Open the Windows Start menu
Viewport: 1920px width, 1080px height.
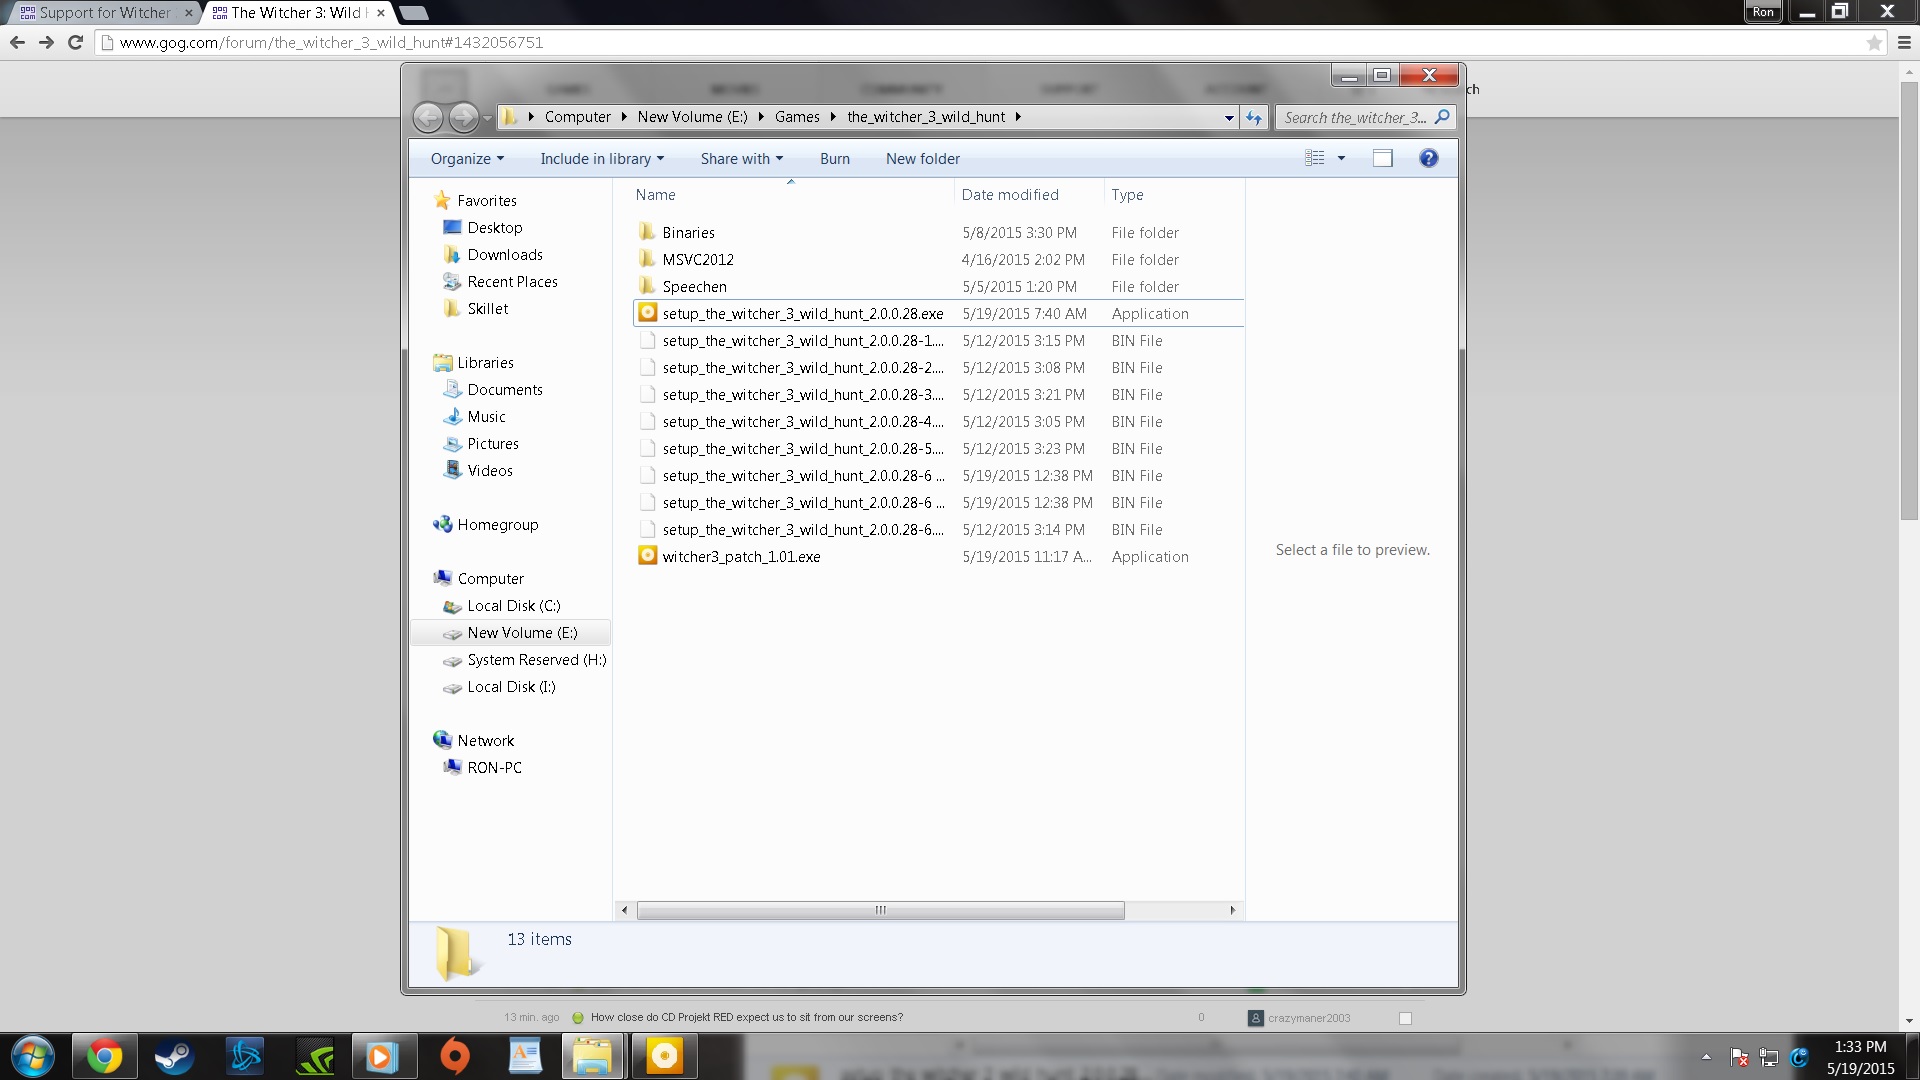coord(32,1056)
